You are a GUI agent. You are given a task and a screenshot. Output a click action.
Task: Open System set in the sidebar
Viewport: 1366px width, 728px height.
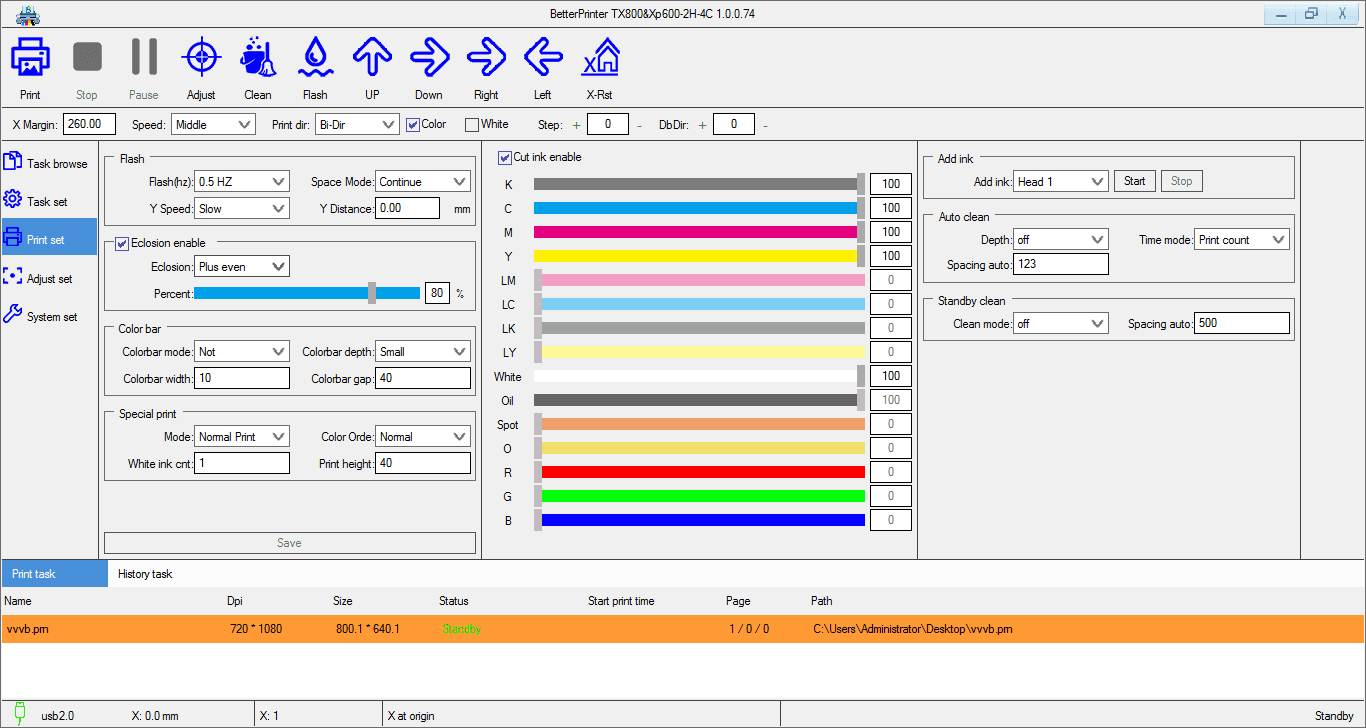49,317
